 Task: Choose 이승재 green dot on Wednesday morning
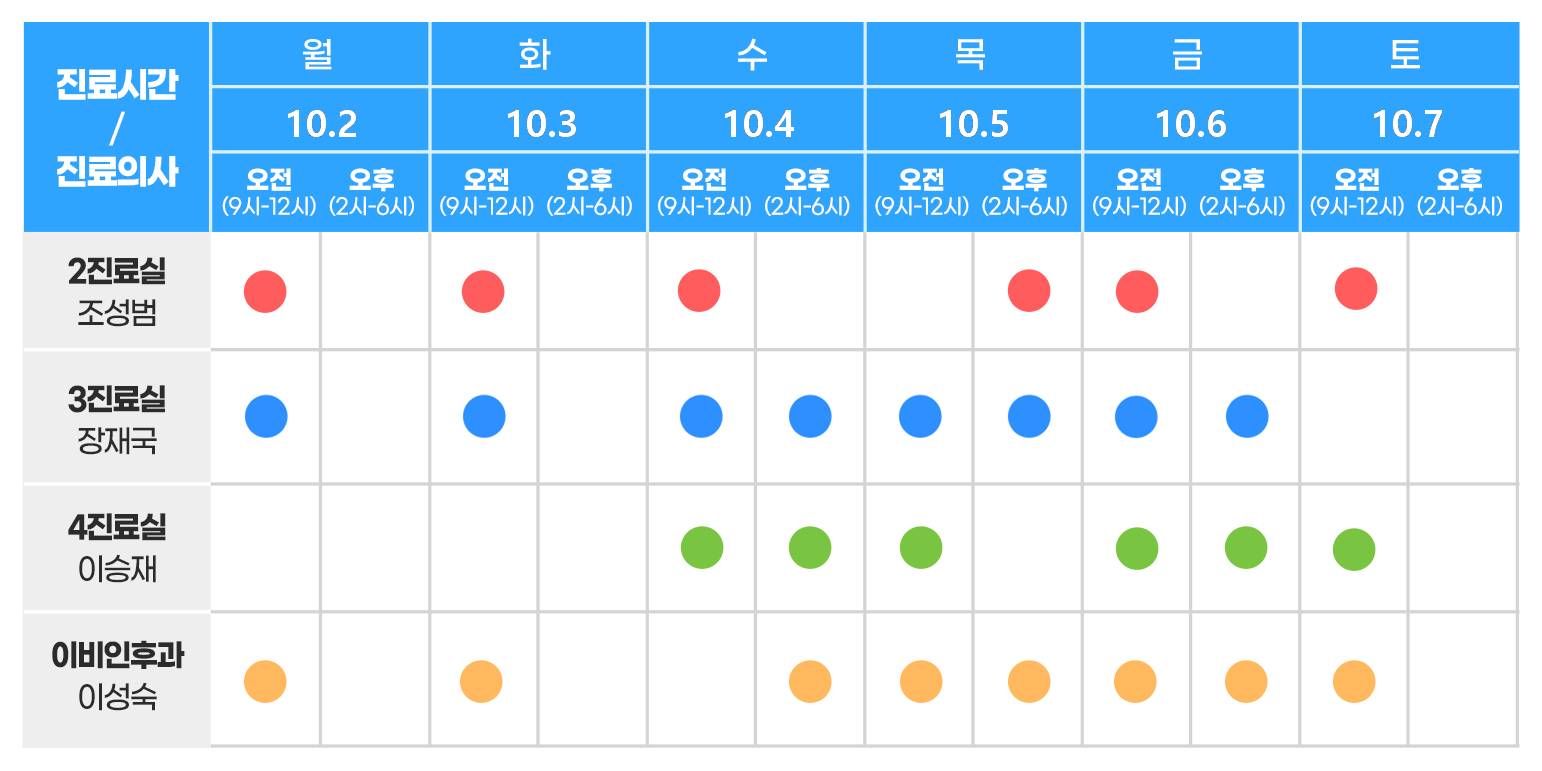(701, 548)
